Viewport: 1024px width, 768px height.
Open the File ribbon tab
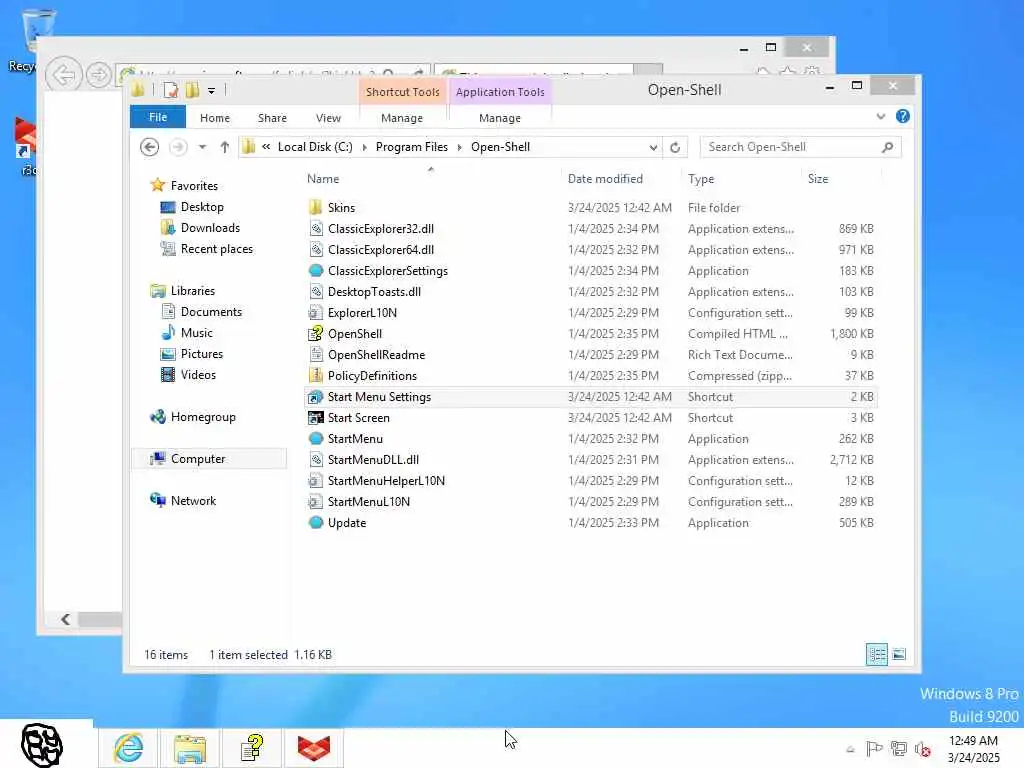(158, 117)
